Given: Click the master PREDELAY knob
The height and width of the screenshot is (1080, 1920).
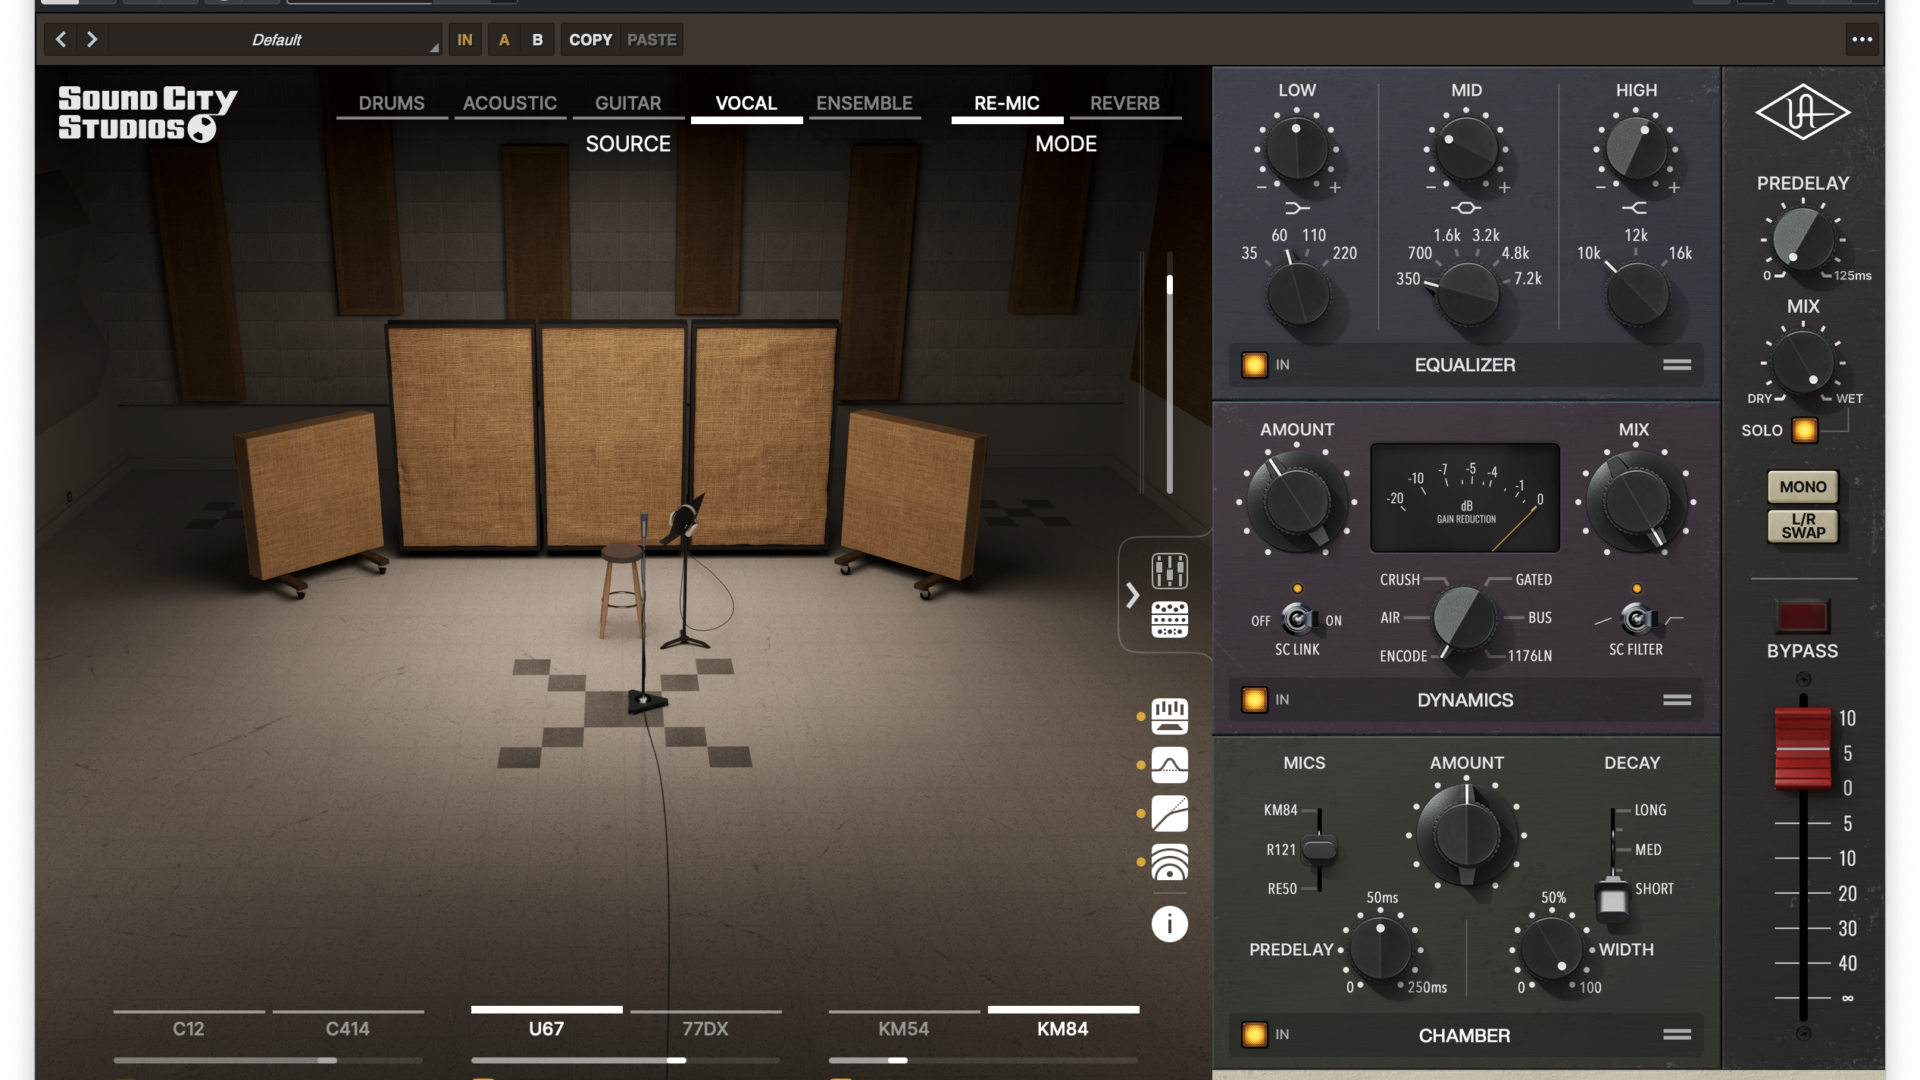Looking at the screenshot, I should [1803, 239].
